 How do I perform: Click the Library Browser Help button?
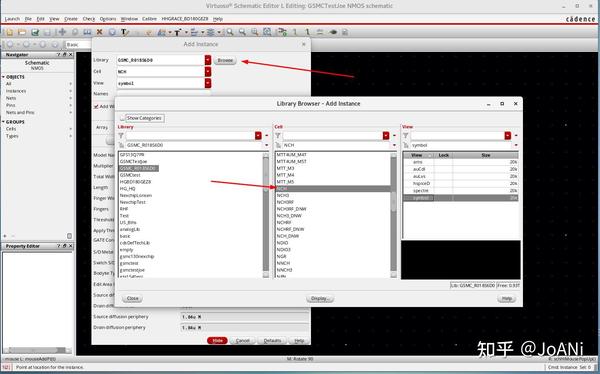[507, 298]
